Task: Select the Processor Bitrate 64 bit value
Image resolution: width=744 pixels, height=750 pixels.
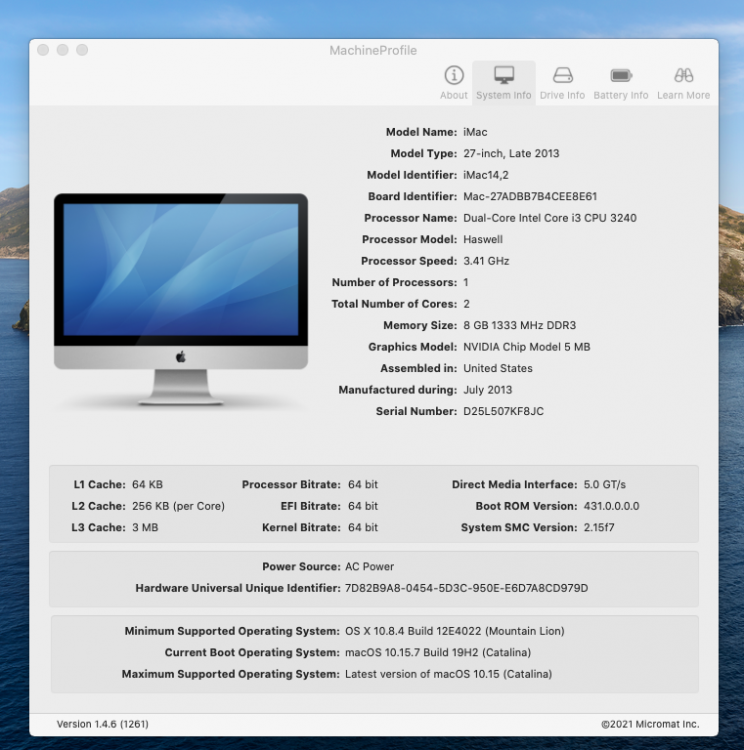Action: coord(363,485)
